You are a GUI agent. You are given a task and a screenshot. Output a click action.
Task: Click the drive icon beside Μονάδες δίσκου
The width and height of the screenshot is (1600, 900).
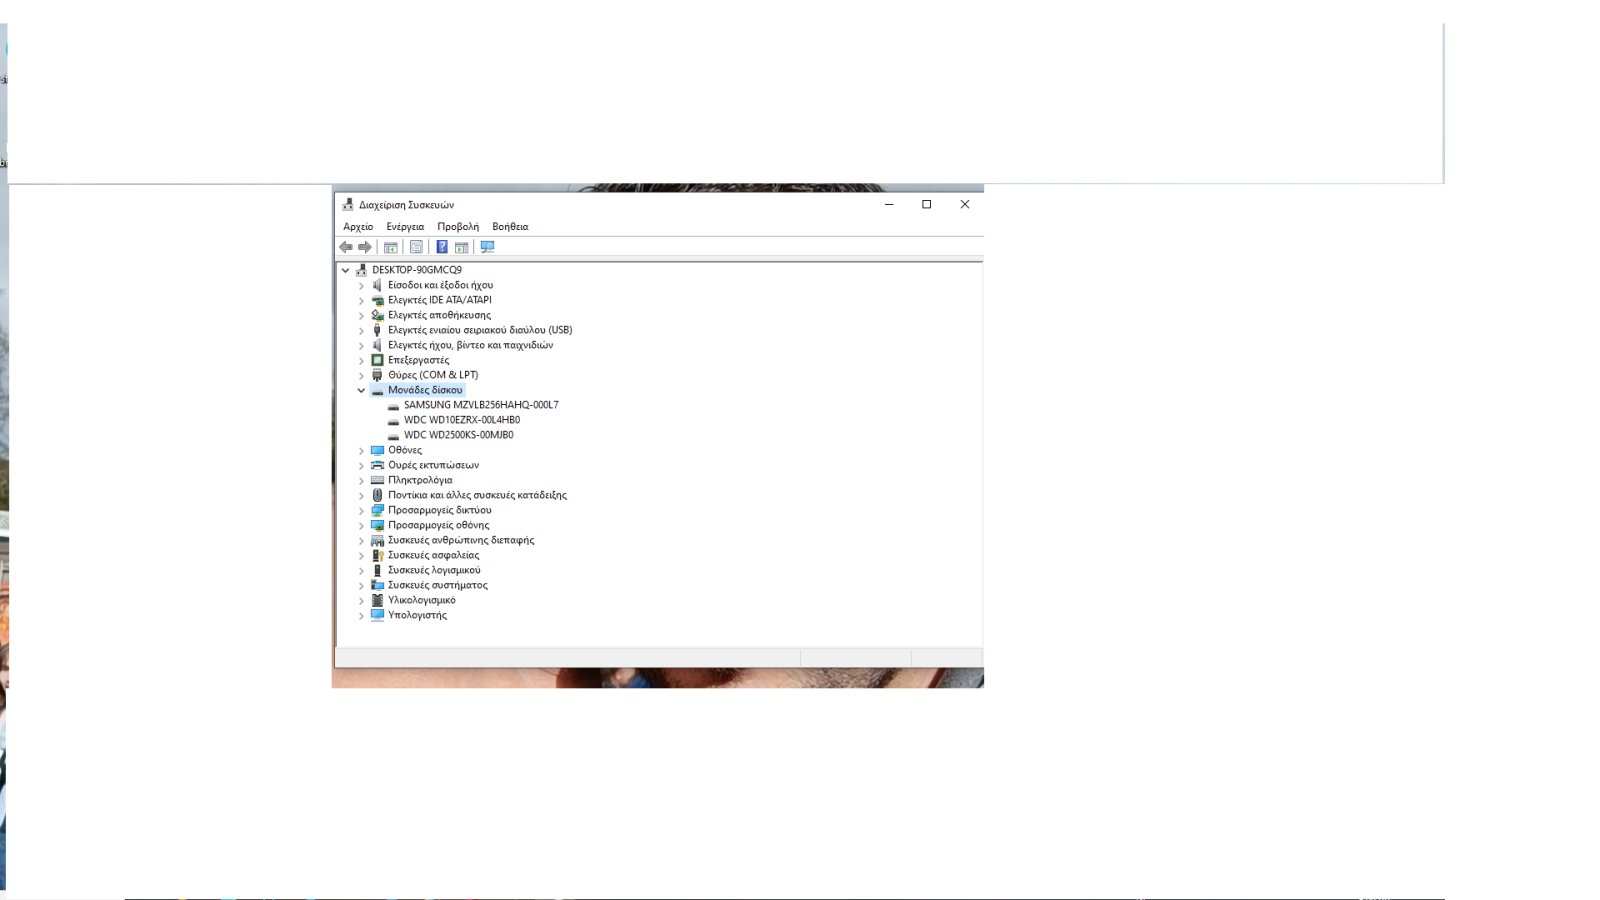click(x=377, y=390)
